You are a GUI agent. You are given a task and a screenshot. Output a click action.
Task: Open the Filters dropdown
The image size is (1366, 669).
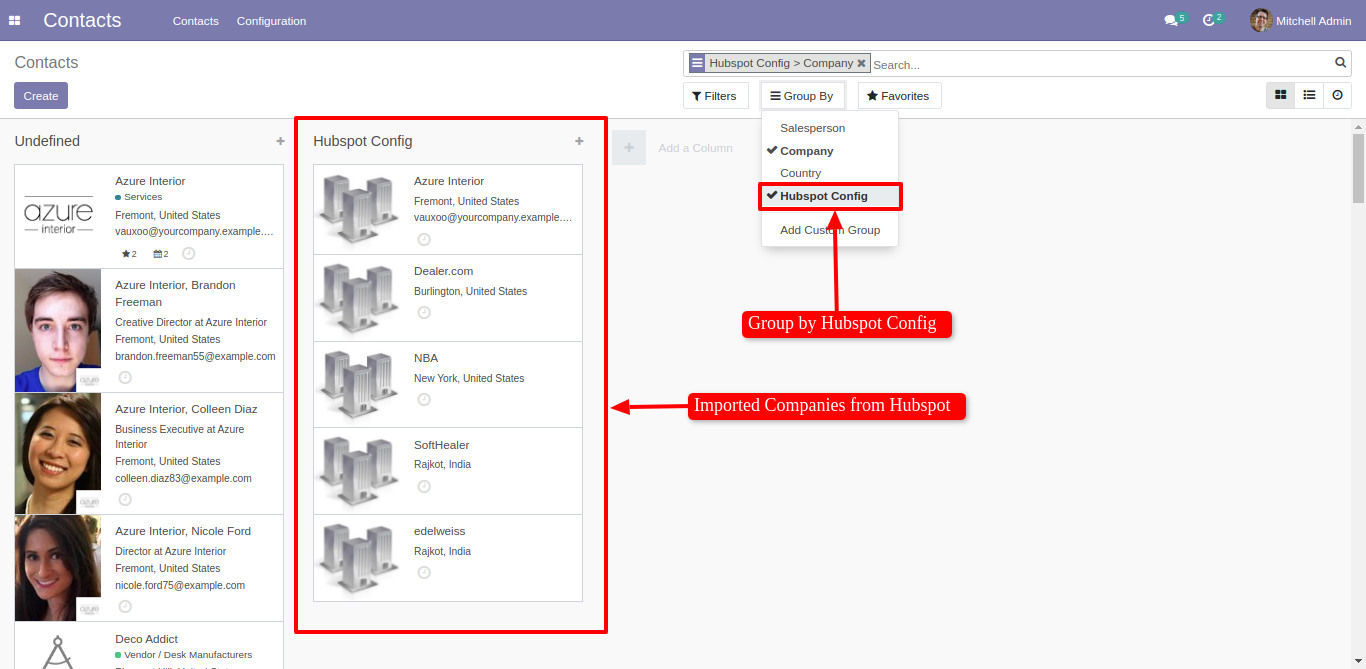(x=715, y=96)
